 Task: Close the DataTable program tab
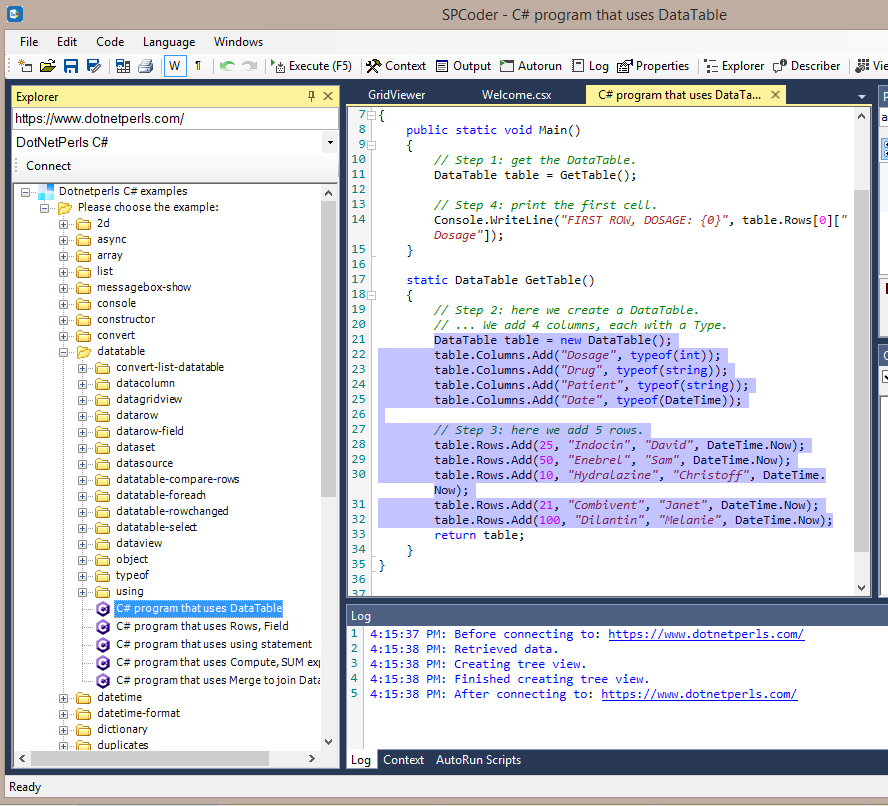point(775,95)
